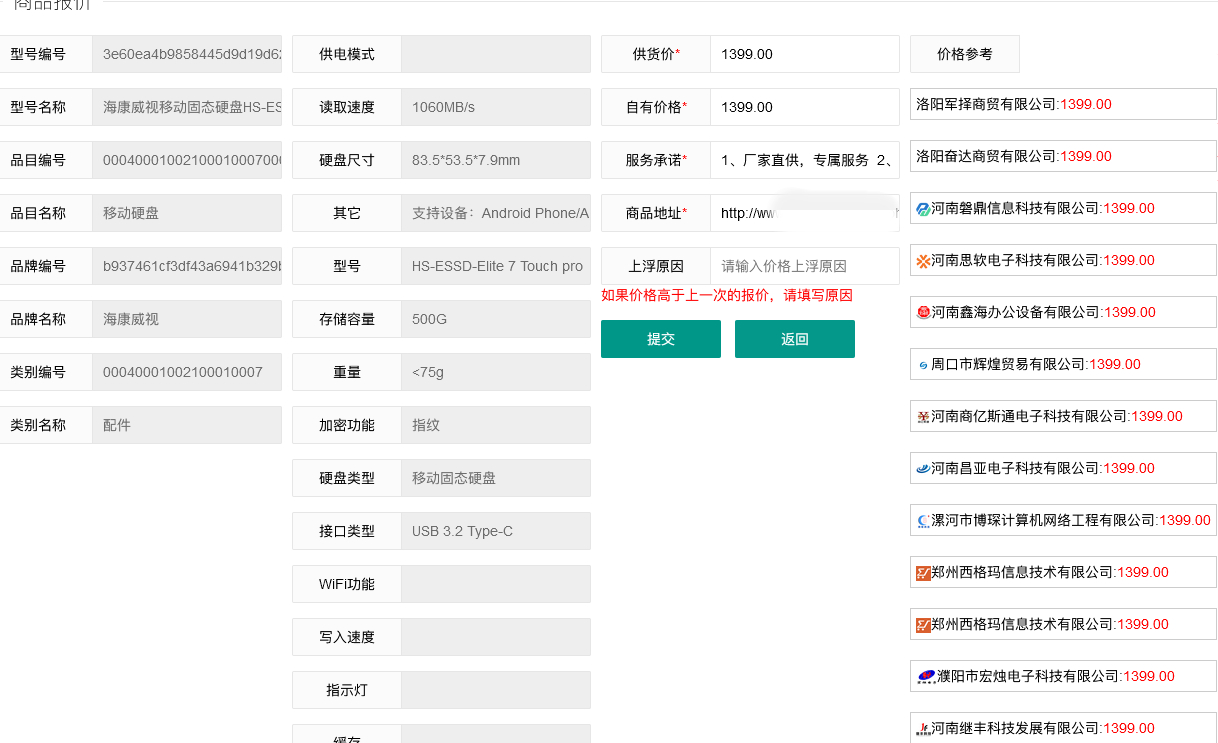Click the 硬盘尺寸 field showing 83.5*53.5*7.9mm
1218x743 pixels.
[496, 160]
